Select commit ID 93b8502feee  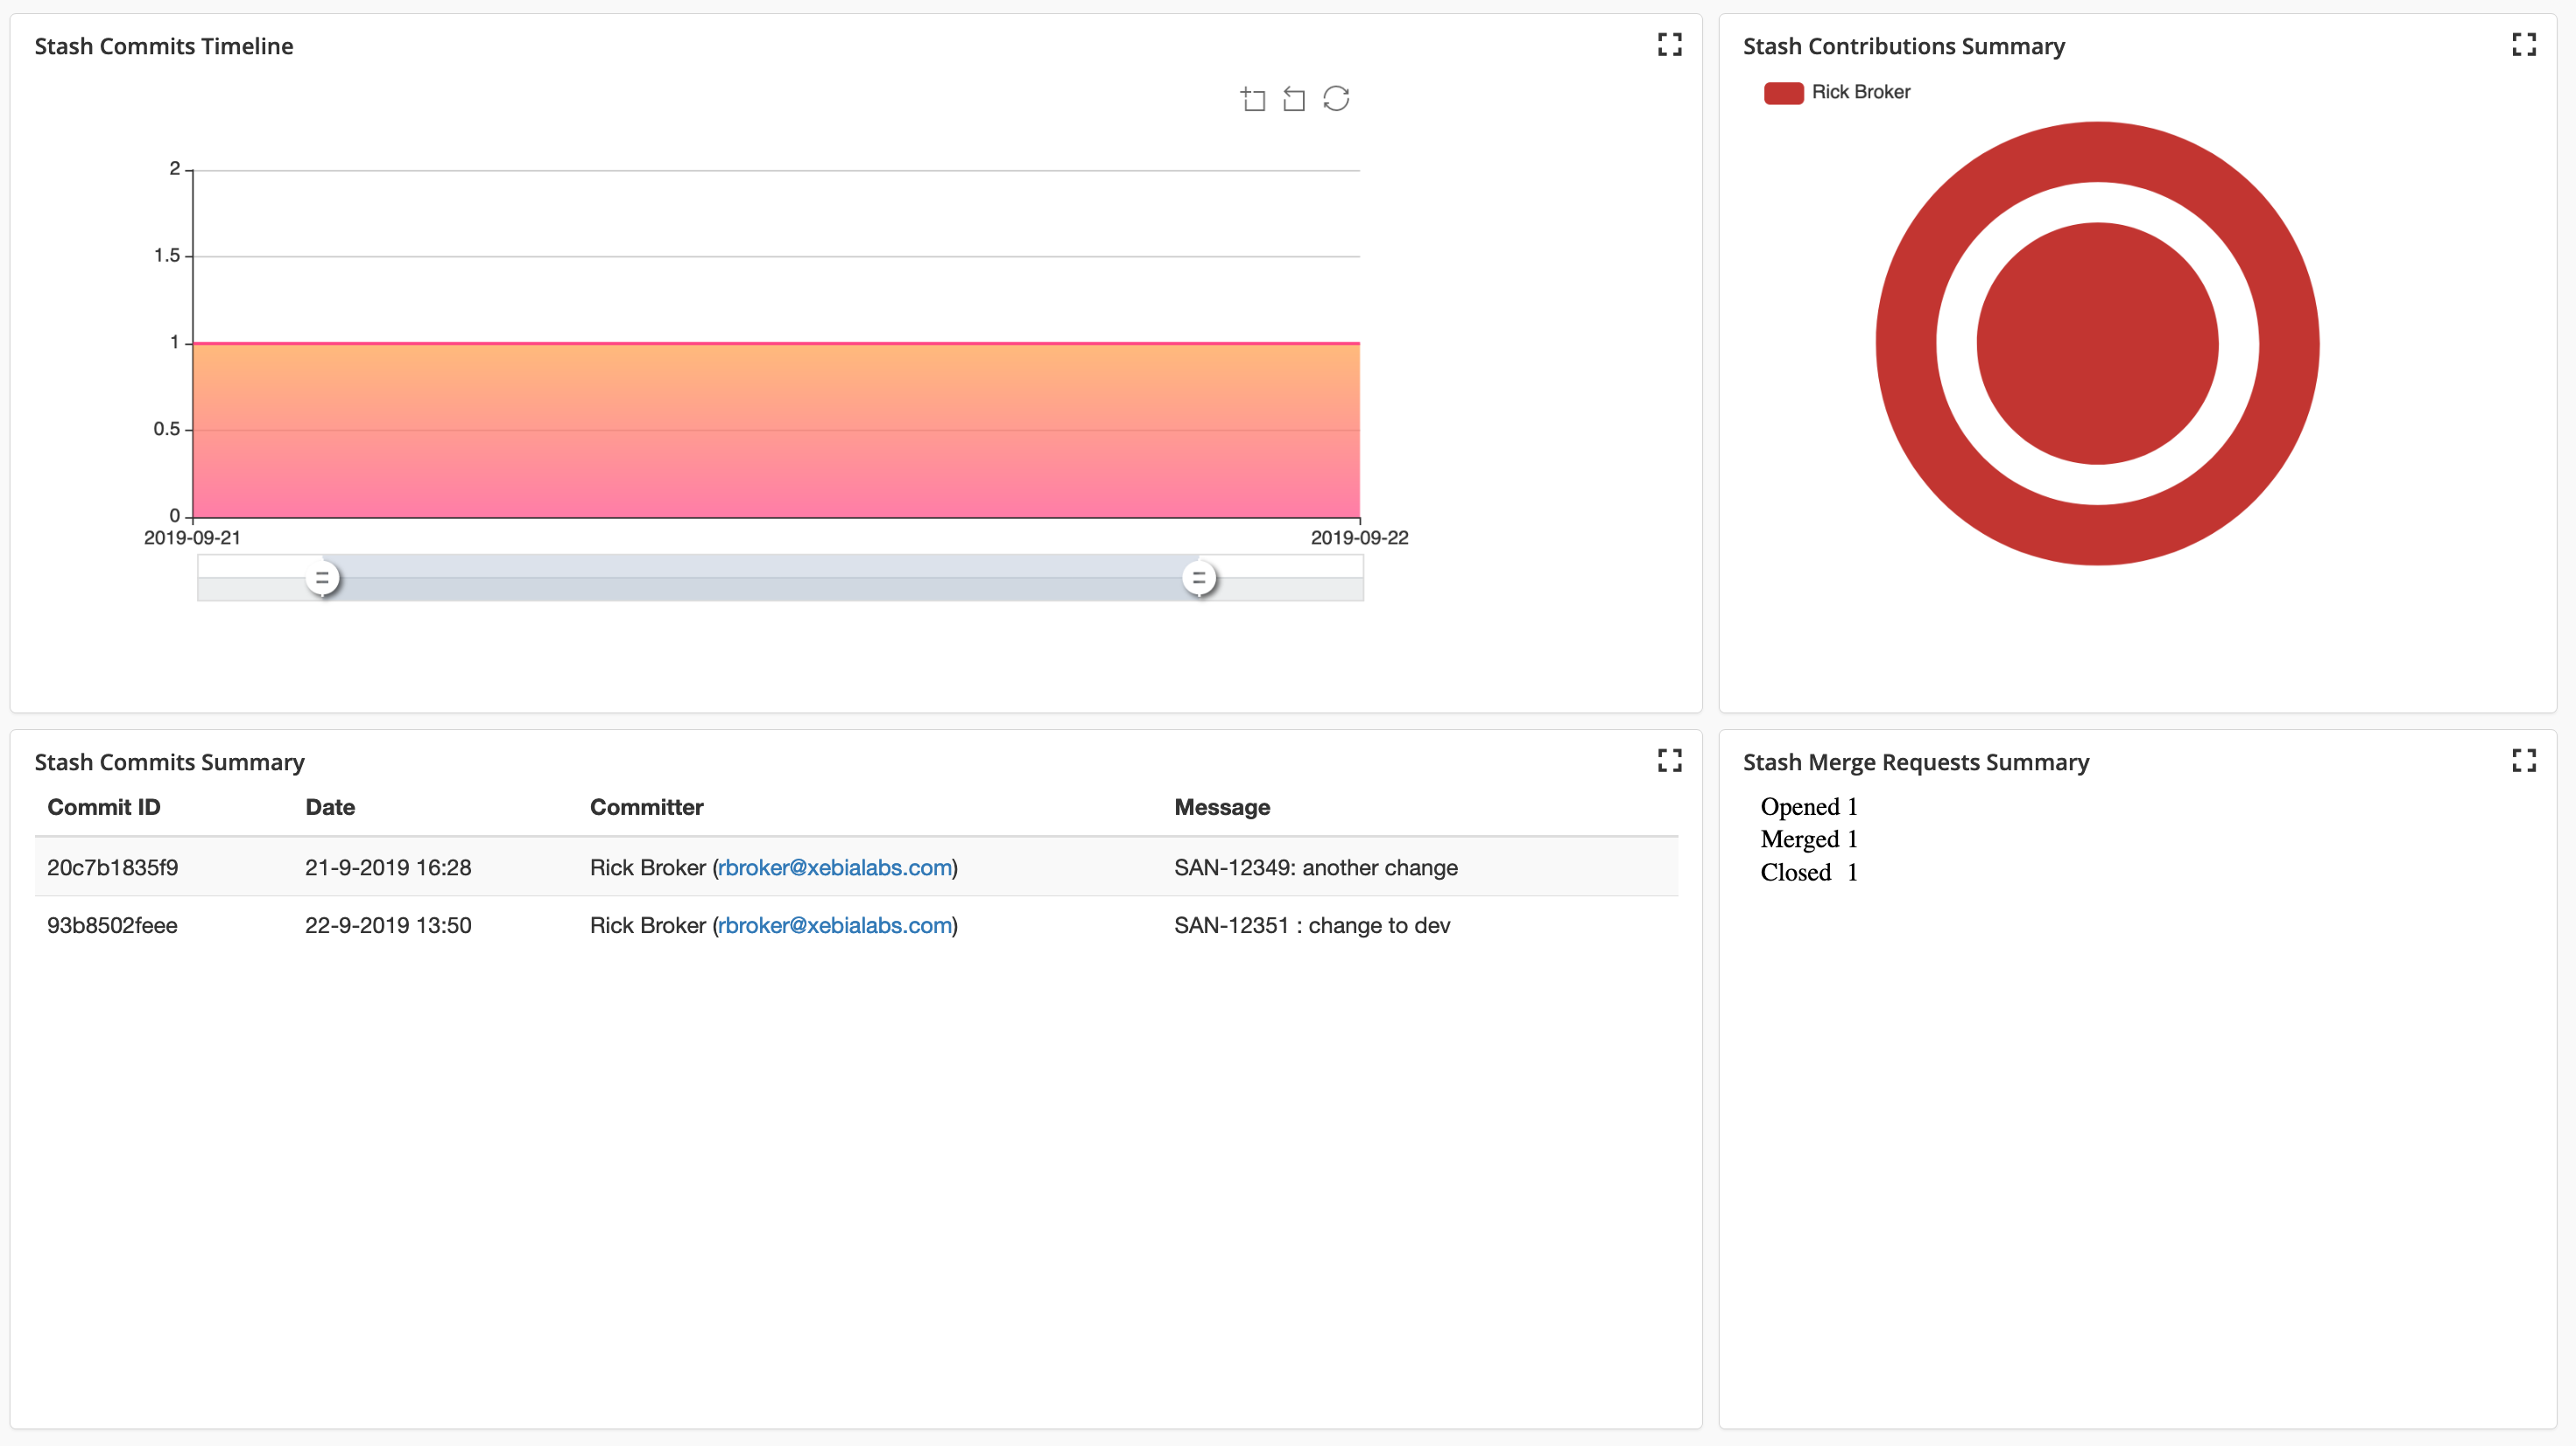(x=112, y=925)
